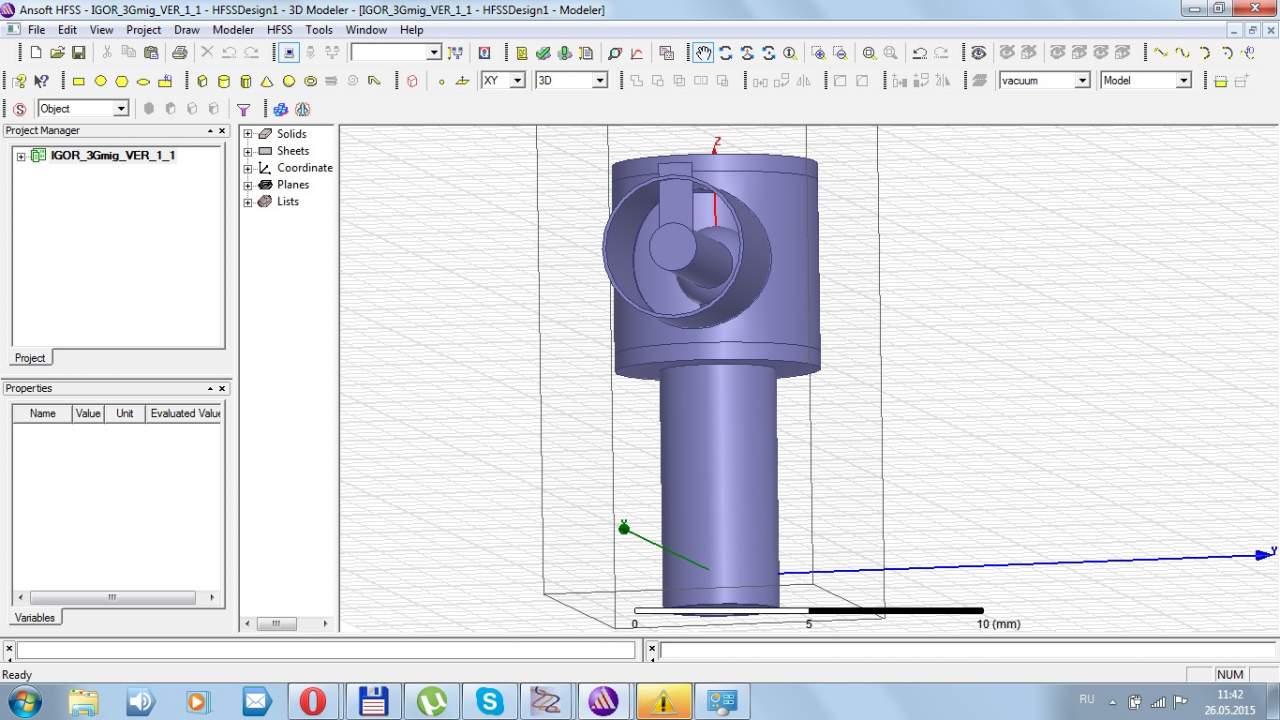1280x720 pixels.
Task: Expand the IGOR_3Gmig_VER_1_1 project node
Action: point(21,156)
